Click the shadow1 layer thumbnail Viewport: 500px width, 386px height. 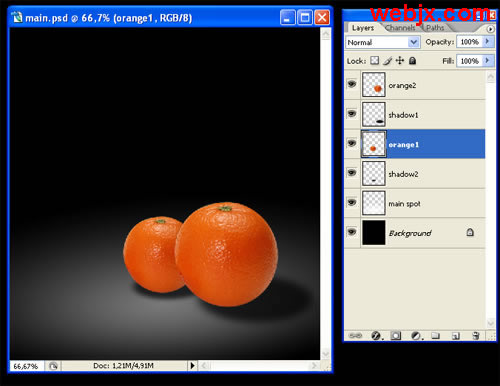(374, 114)
